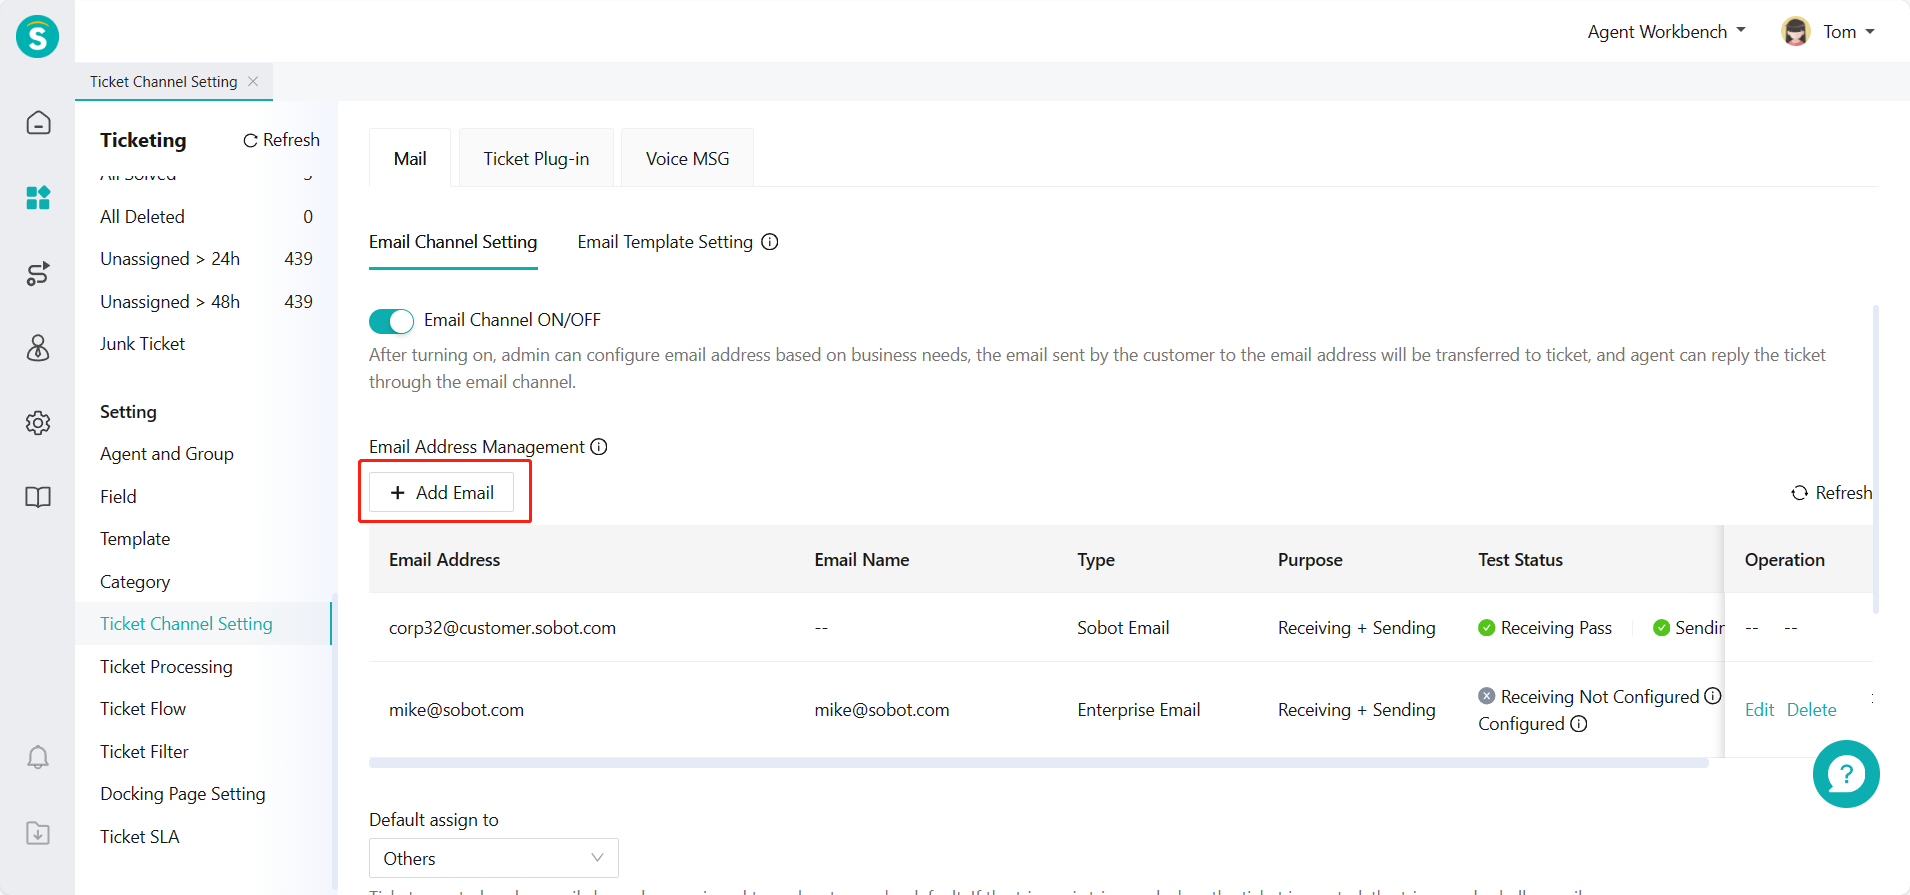Open the download tasks icon in sidebar
The height and width of the screenshot is (895, 1910).
point(38,833)
